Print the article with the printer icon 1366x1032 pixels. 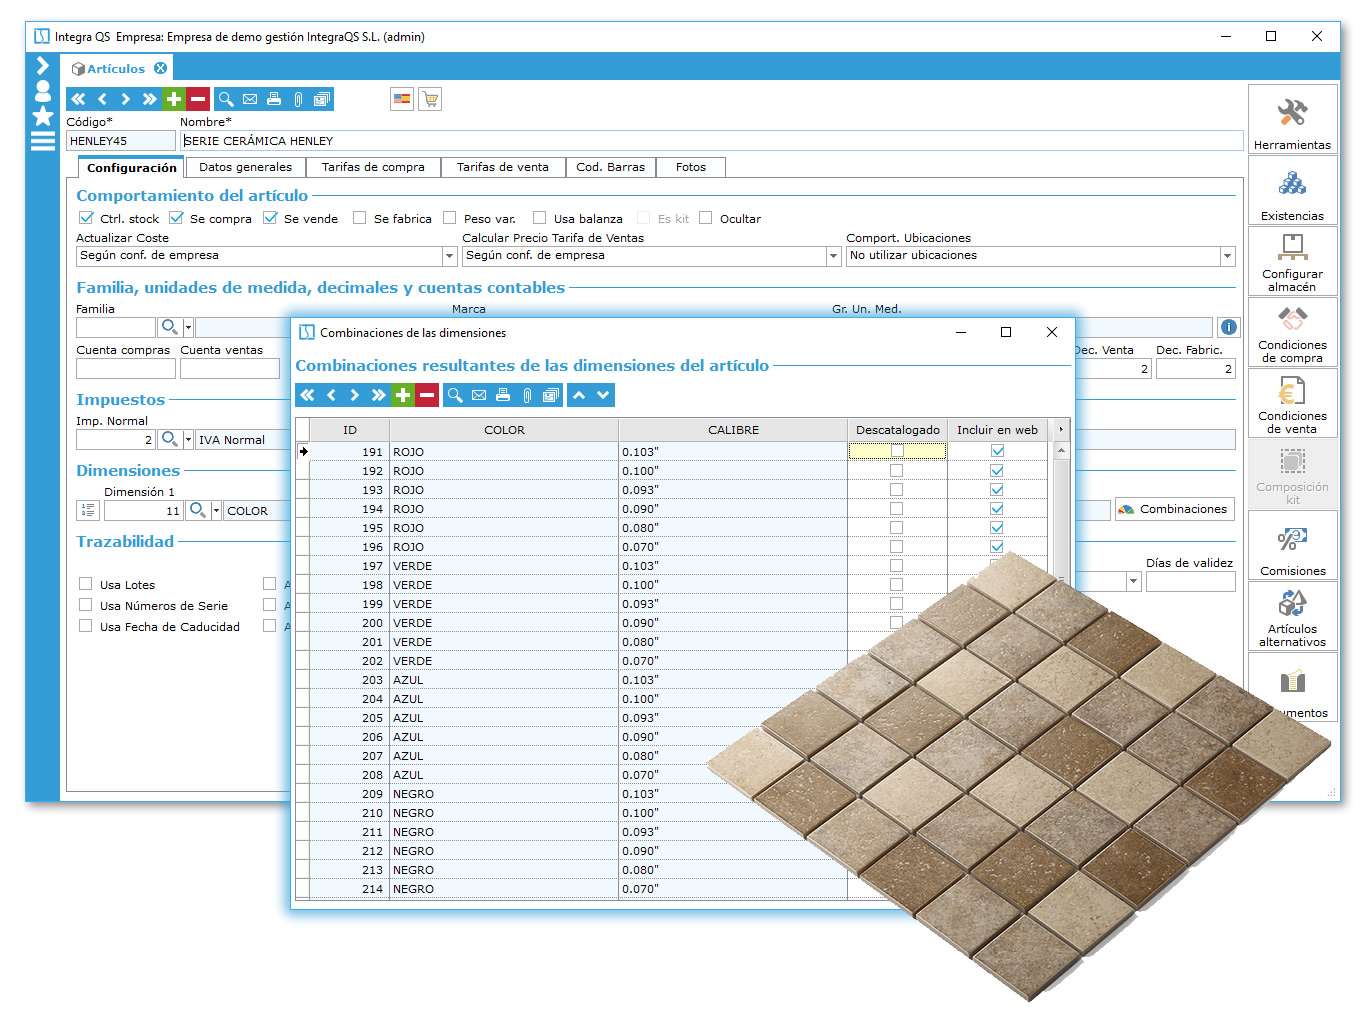pos(274,99)
